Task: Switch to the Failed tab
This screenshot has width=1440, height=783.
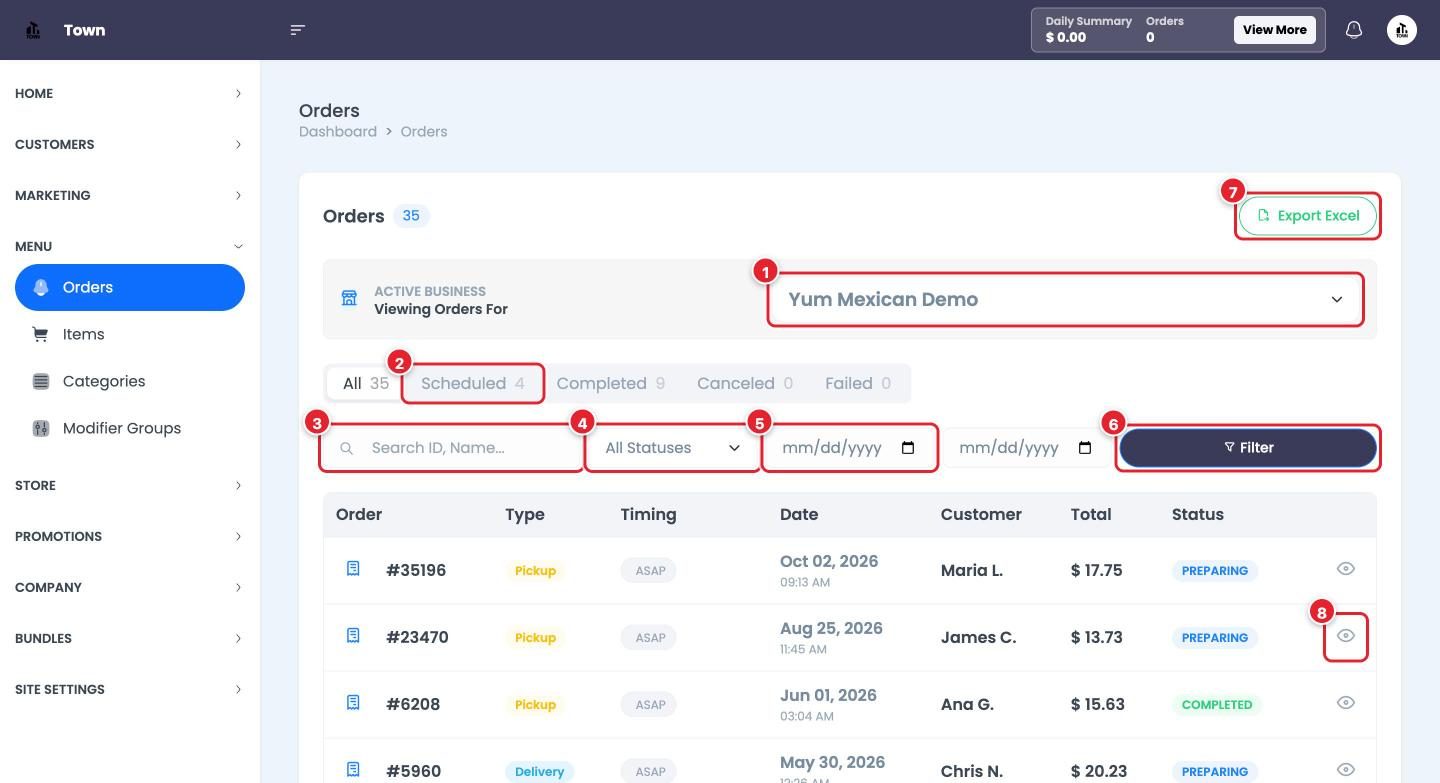Action: (858, 383)
